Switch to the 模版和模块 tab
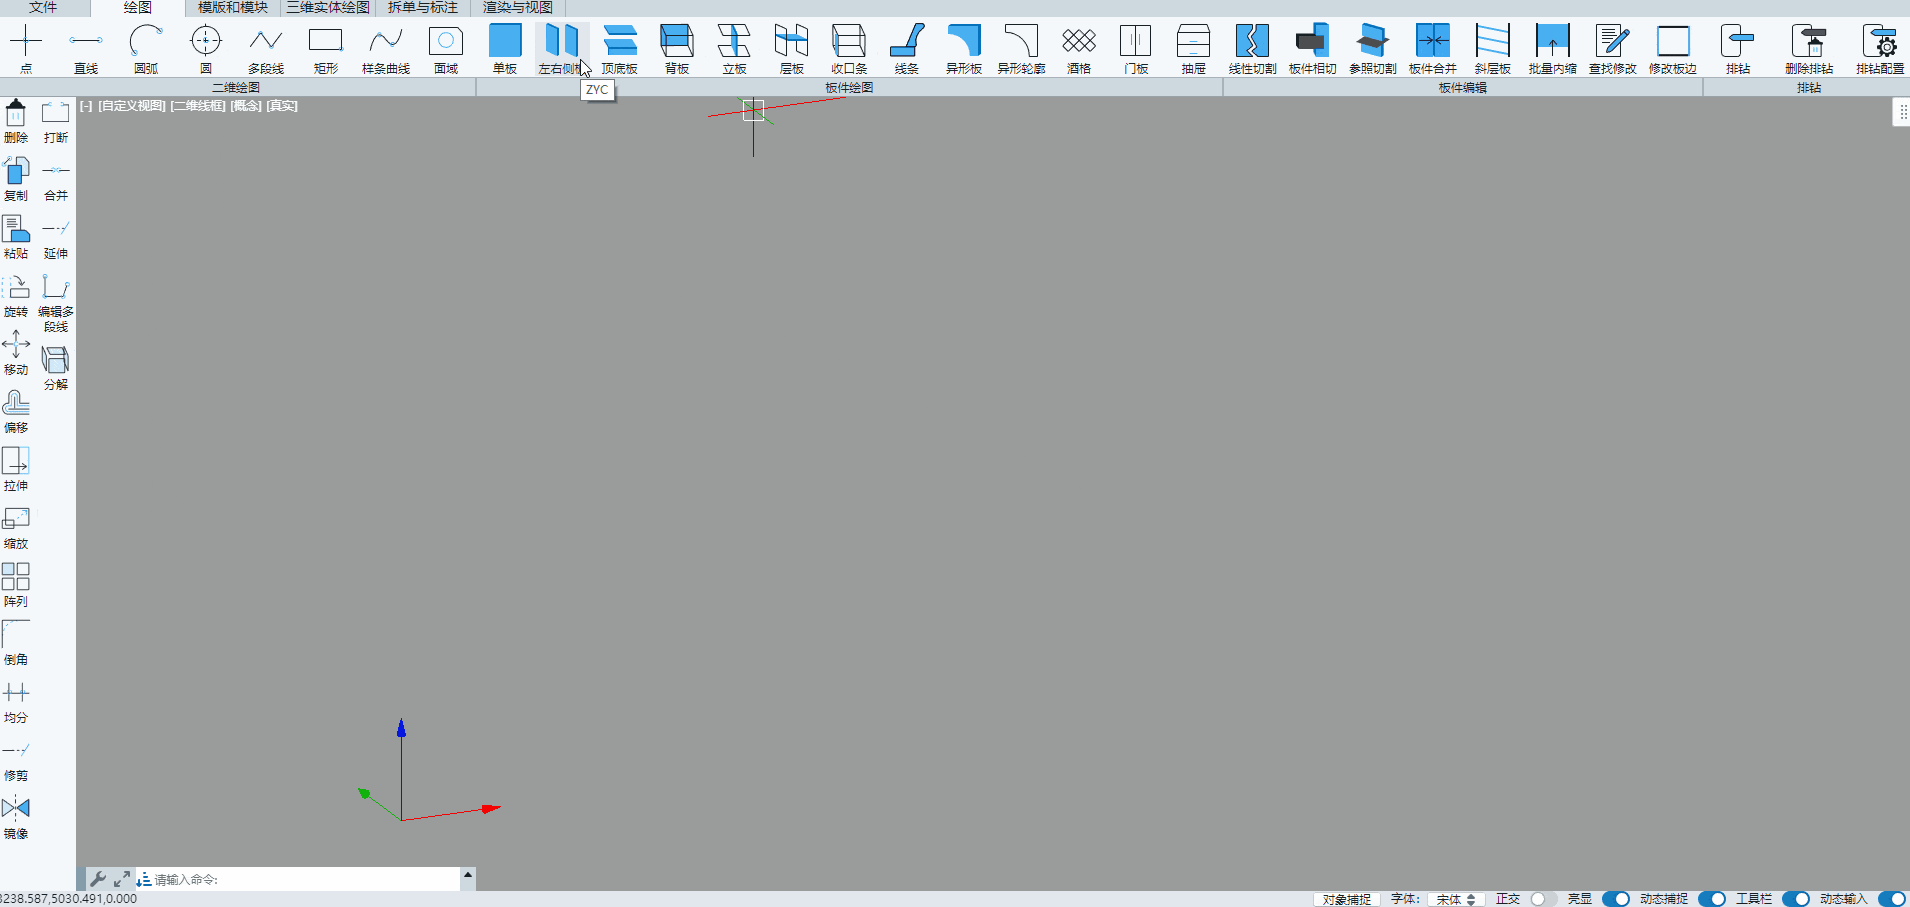Image resolution: width=1910 pixels, height=907 pixels. [232, 8]
